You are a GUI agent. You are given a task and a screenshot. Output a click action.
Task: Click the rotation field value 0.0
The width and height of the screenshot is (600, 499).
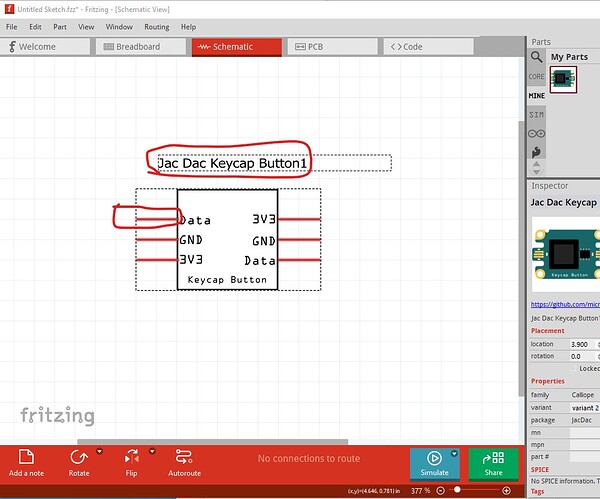click(x=582, y=356)
